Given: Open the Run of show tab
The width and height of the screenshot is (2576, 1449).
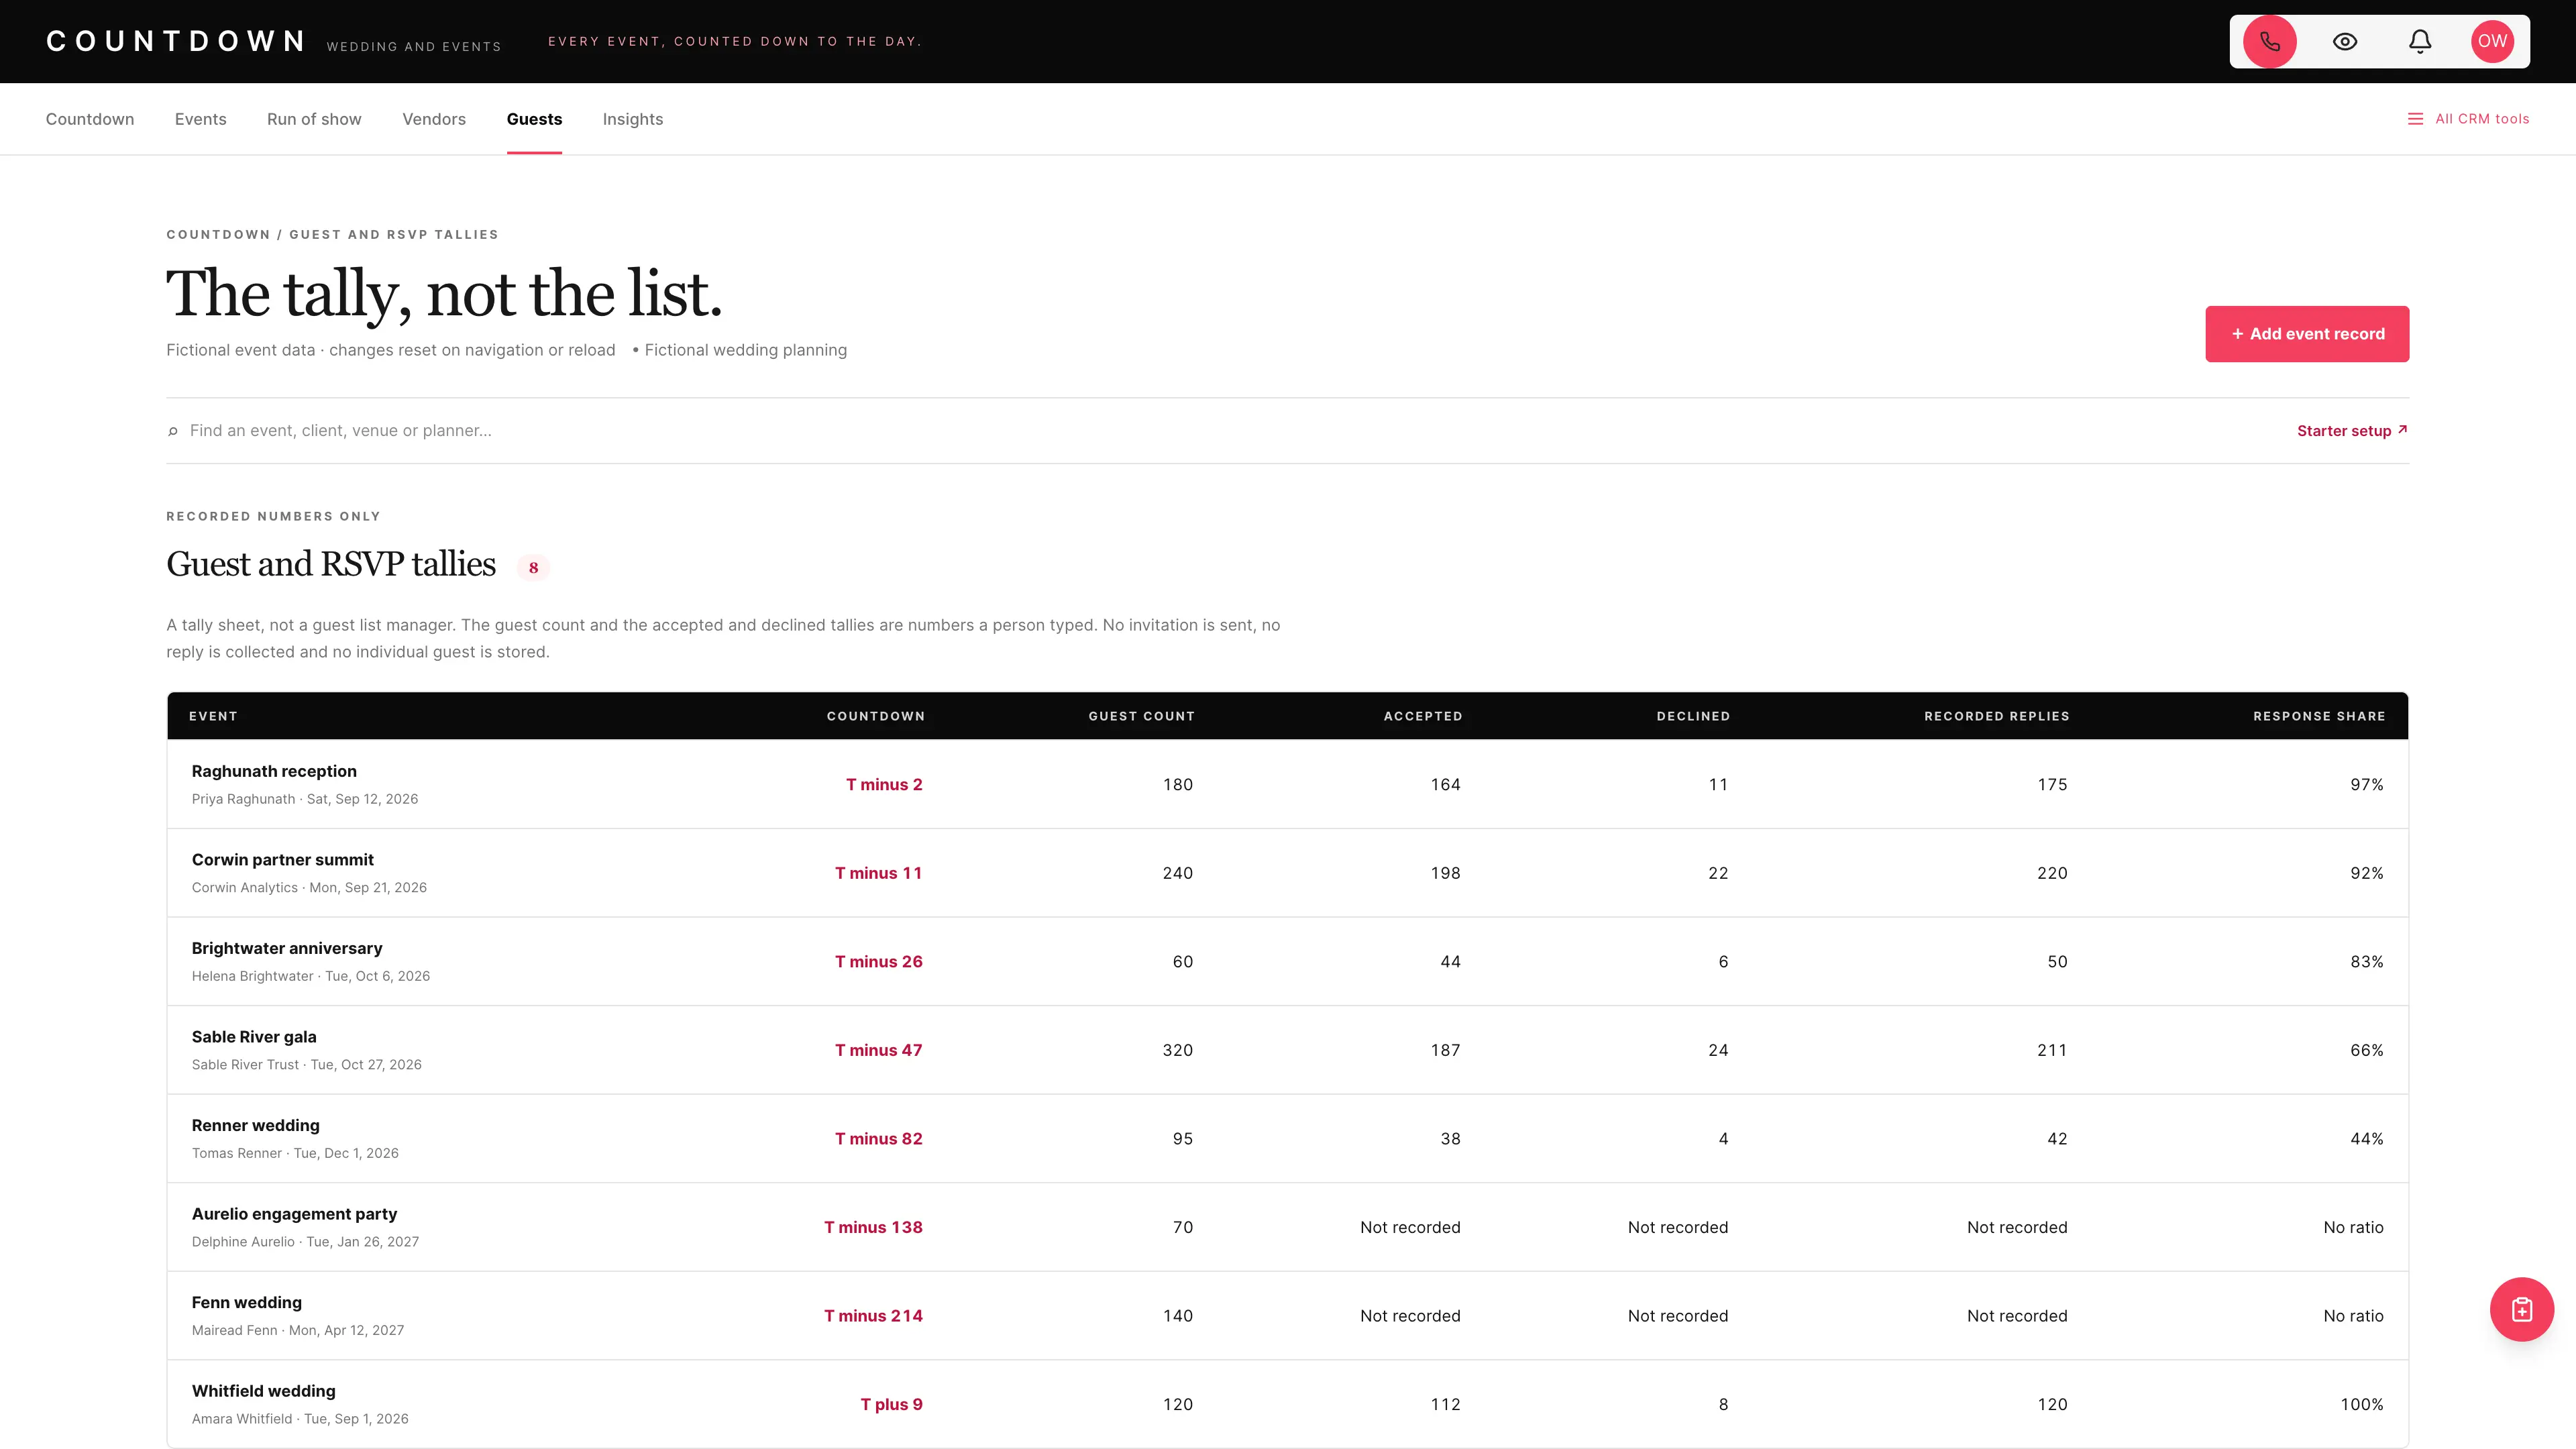Looking at the screenshot, I should tap(314, 119).
